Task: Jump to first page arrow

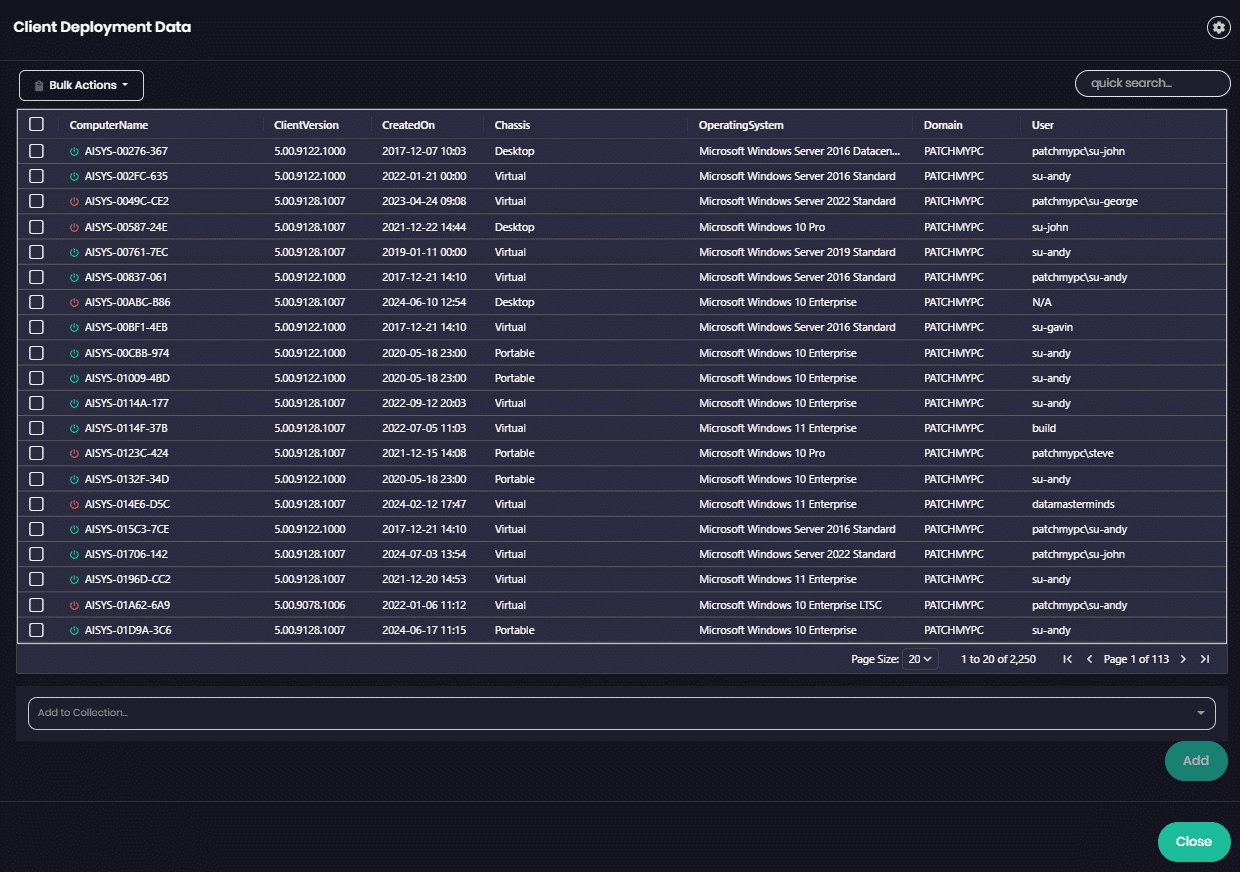Action: 1067,659
